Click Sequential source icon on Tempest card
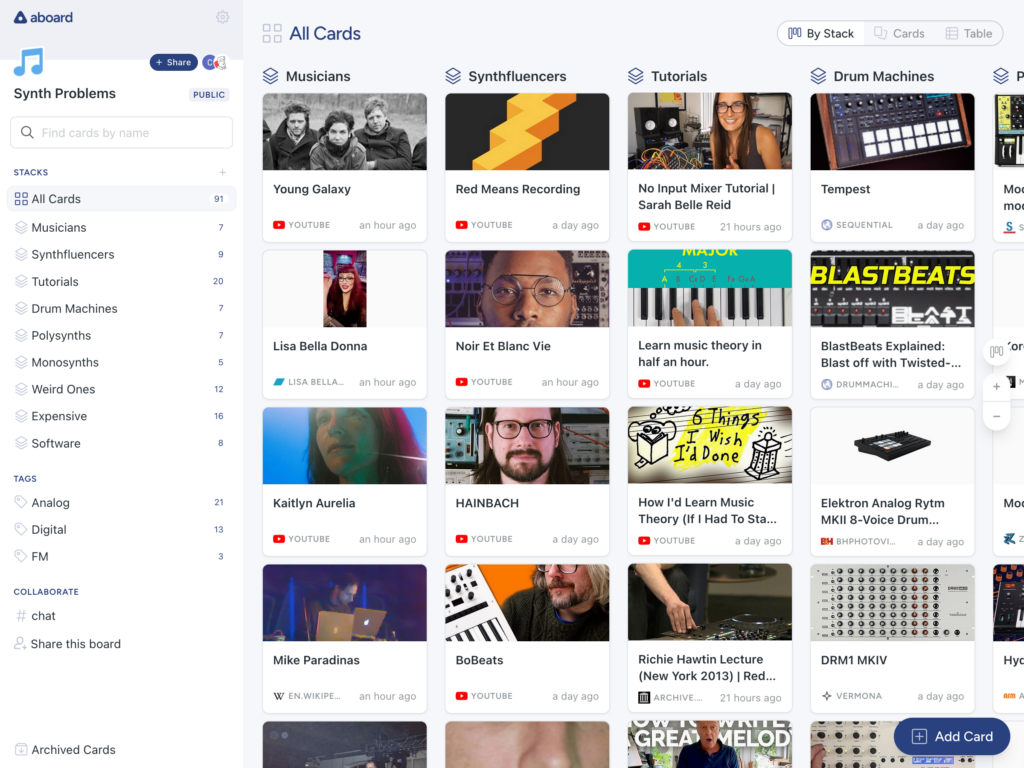The width and height of the screenshot is (1024, 768). 827,225
